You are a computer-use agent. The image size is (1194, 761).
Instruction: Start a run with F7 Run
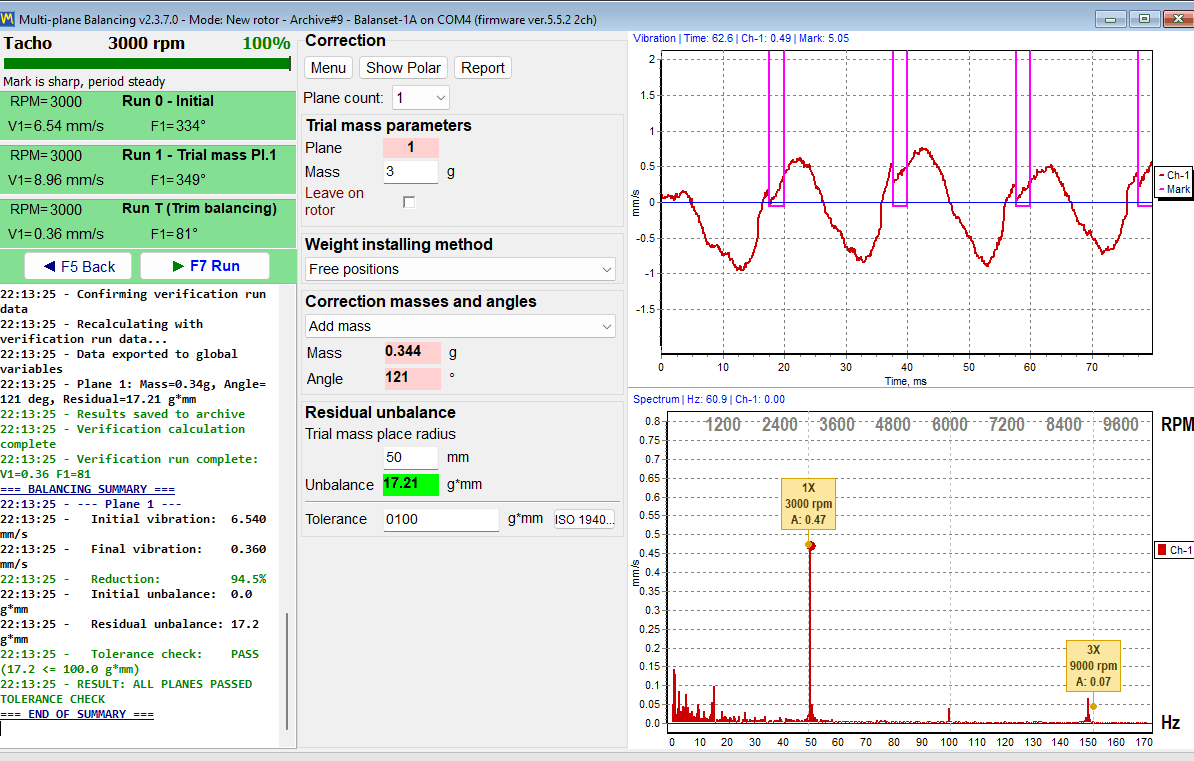(205, 267)
